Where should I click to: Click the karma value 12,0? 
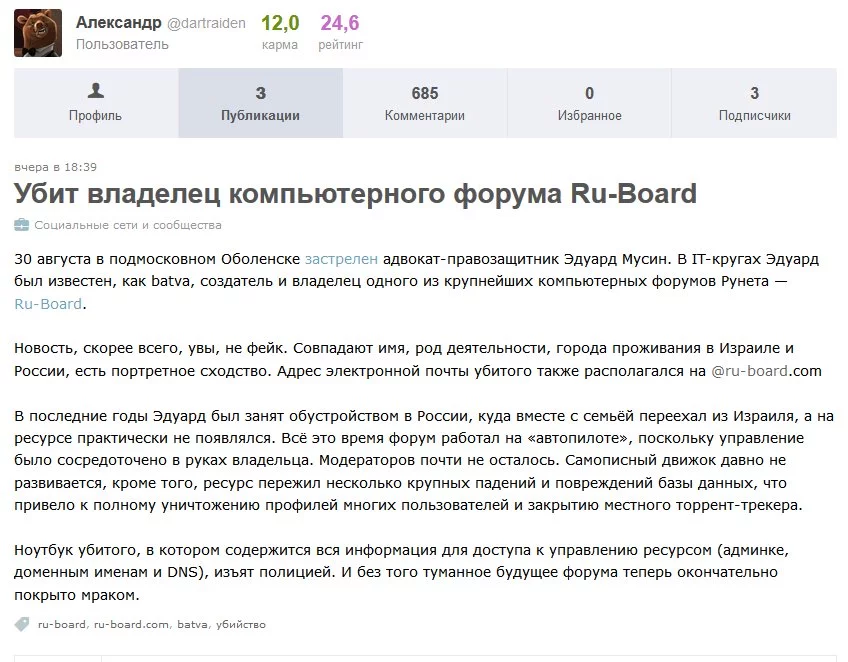[280, 23]
